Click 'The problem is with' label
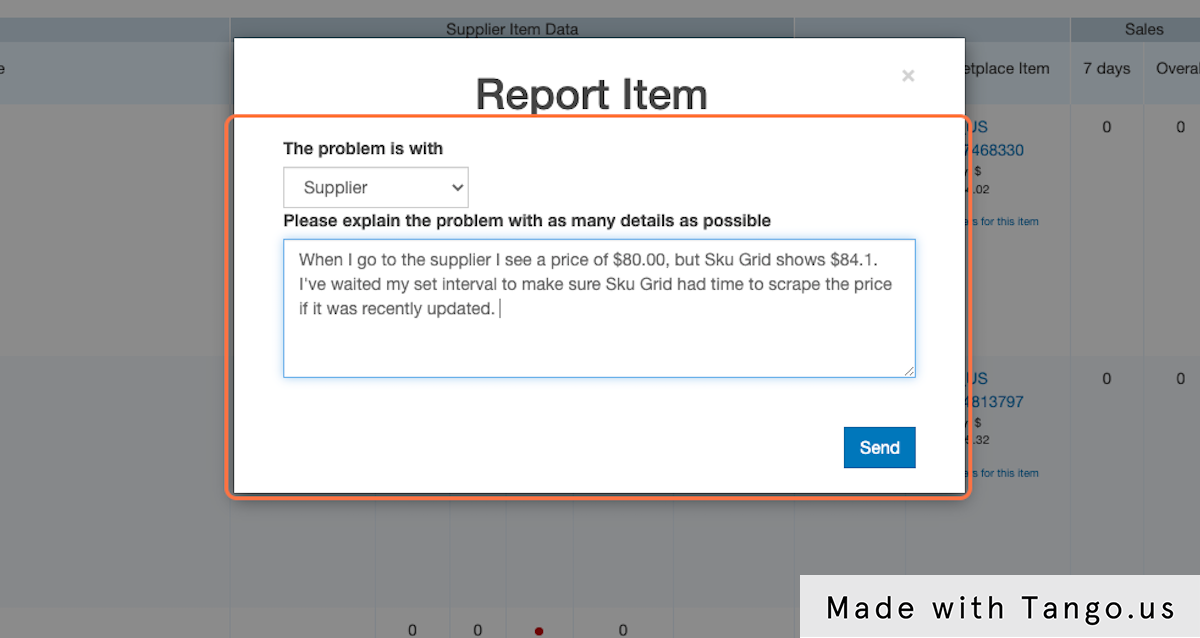Screen dimensions: 1200x638 click(363, 148)
